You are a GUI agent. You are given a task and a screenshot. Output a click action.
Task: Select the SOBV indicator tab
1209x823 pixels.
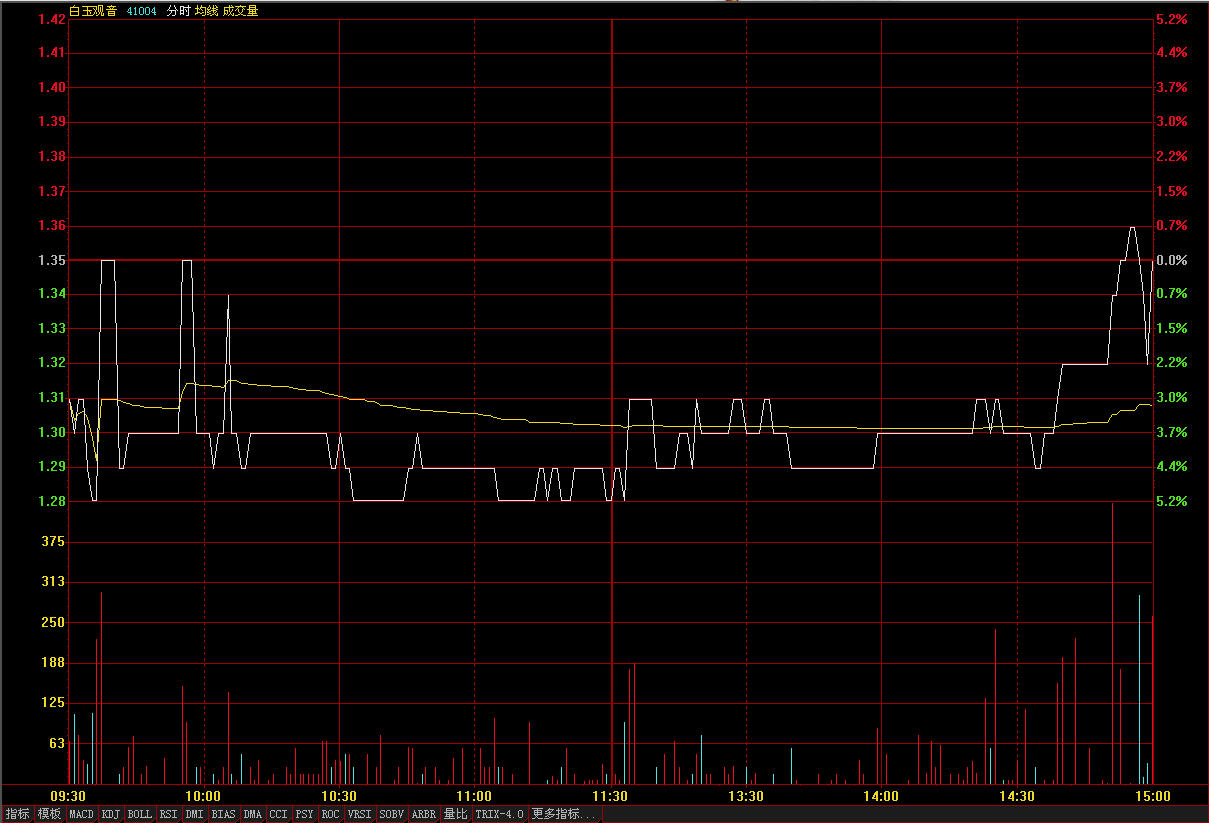(392, 814)
